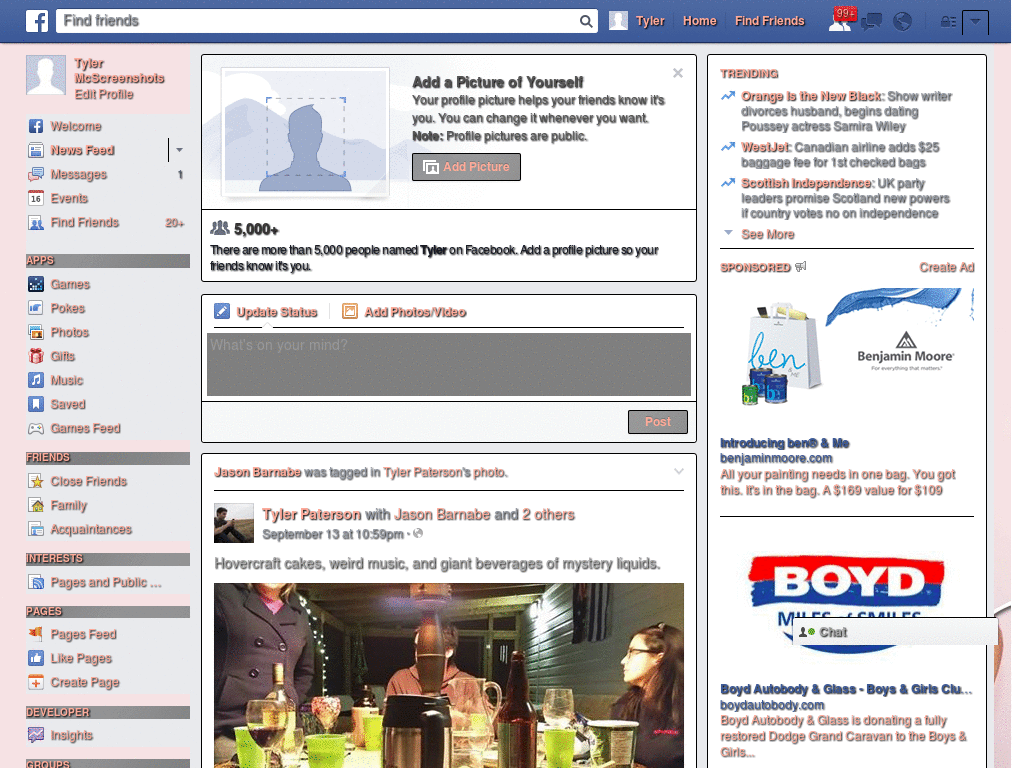The width and height of the screenshot is (1024, 768).
Task: Click the Facebook logo
Action: pos(36,20)
